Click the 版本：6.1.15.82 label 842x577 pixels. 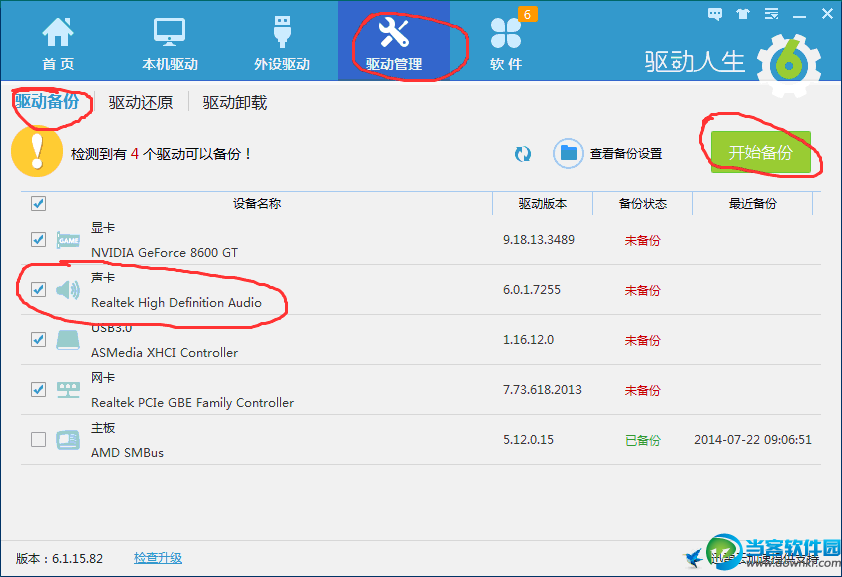coord(59,558)
